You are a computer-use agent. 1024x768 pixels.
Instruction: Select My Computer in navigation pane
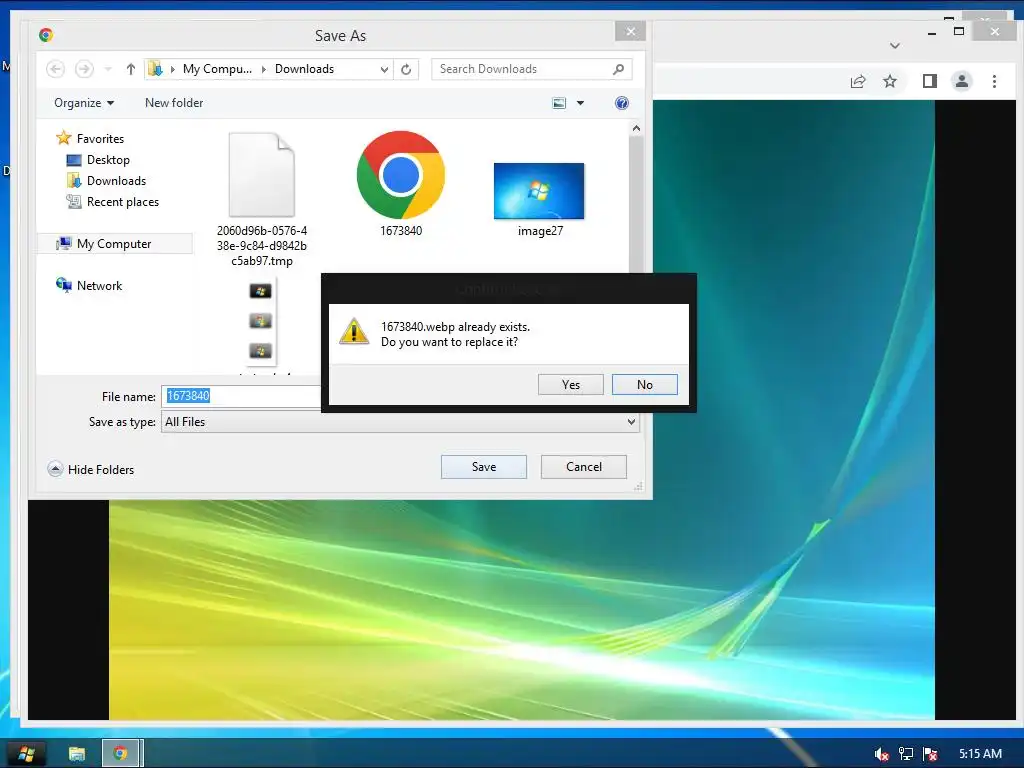(x=115, y=244)
